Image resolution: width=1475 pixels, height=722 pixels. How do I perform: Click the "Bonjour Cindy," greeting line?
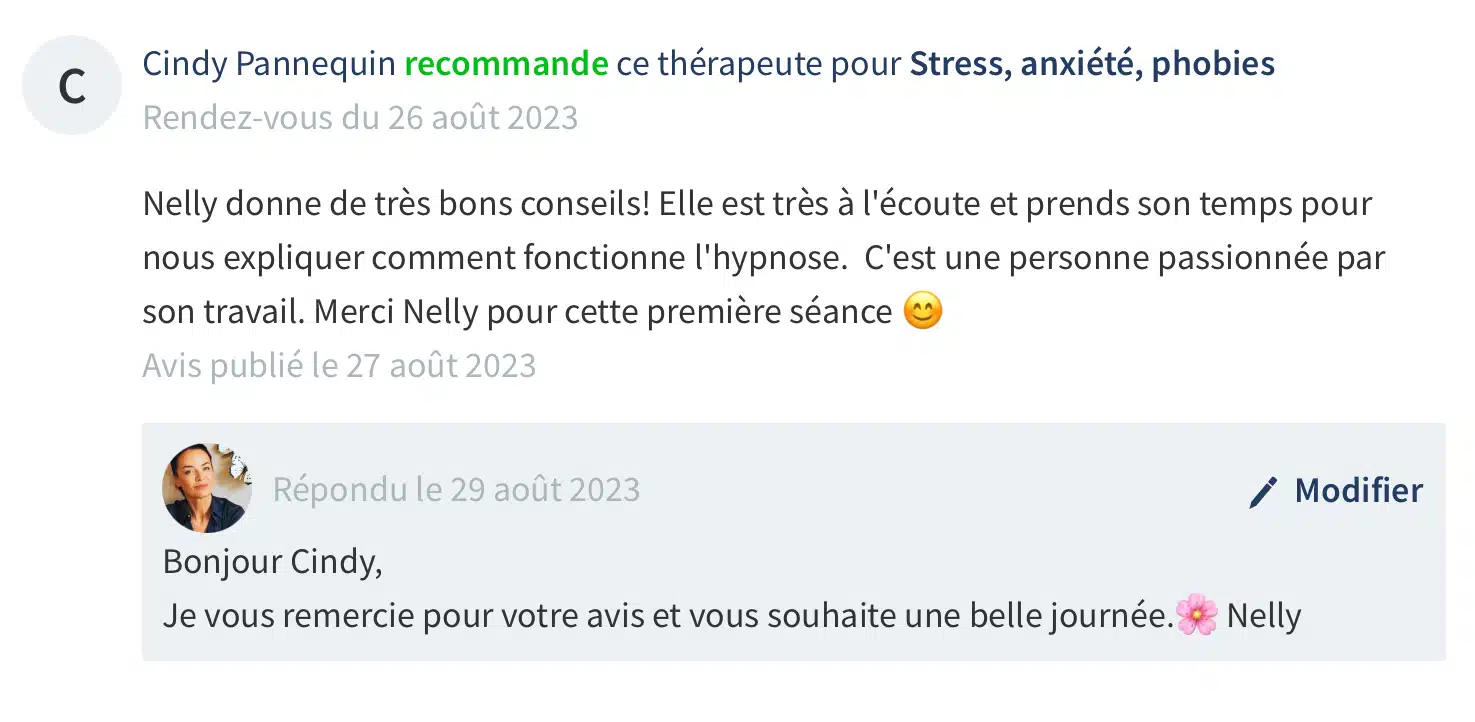coord(272,562)
